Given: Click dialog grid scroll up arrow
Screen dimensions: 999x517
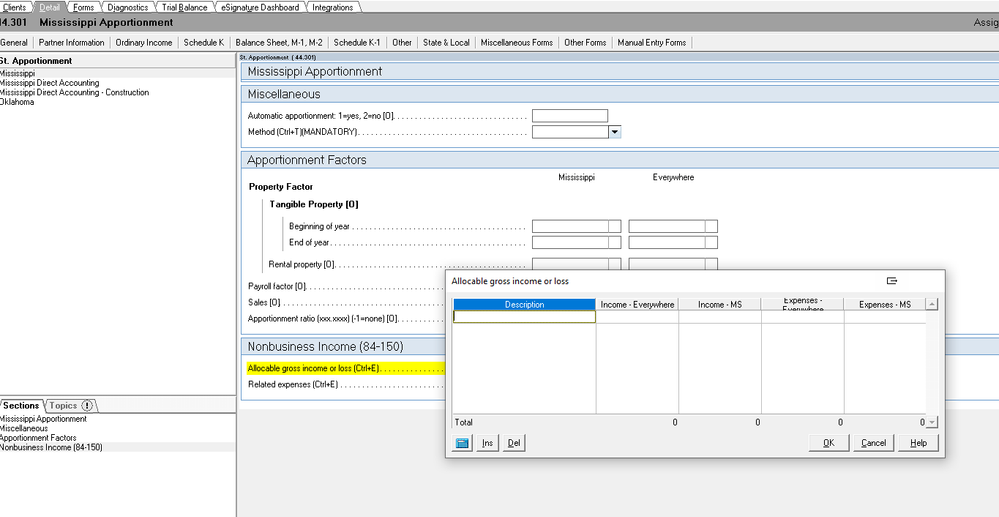Looking at the screenshot, I should (x=932, y=304).
